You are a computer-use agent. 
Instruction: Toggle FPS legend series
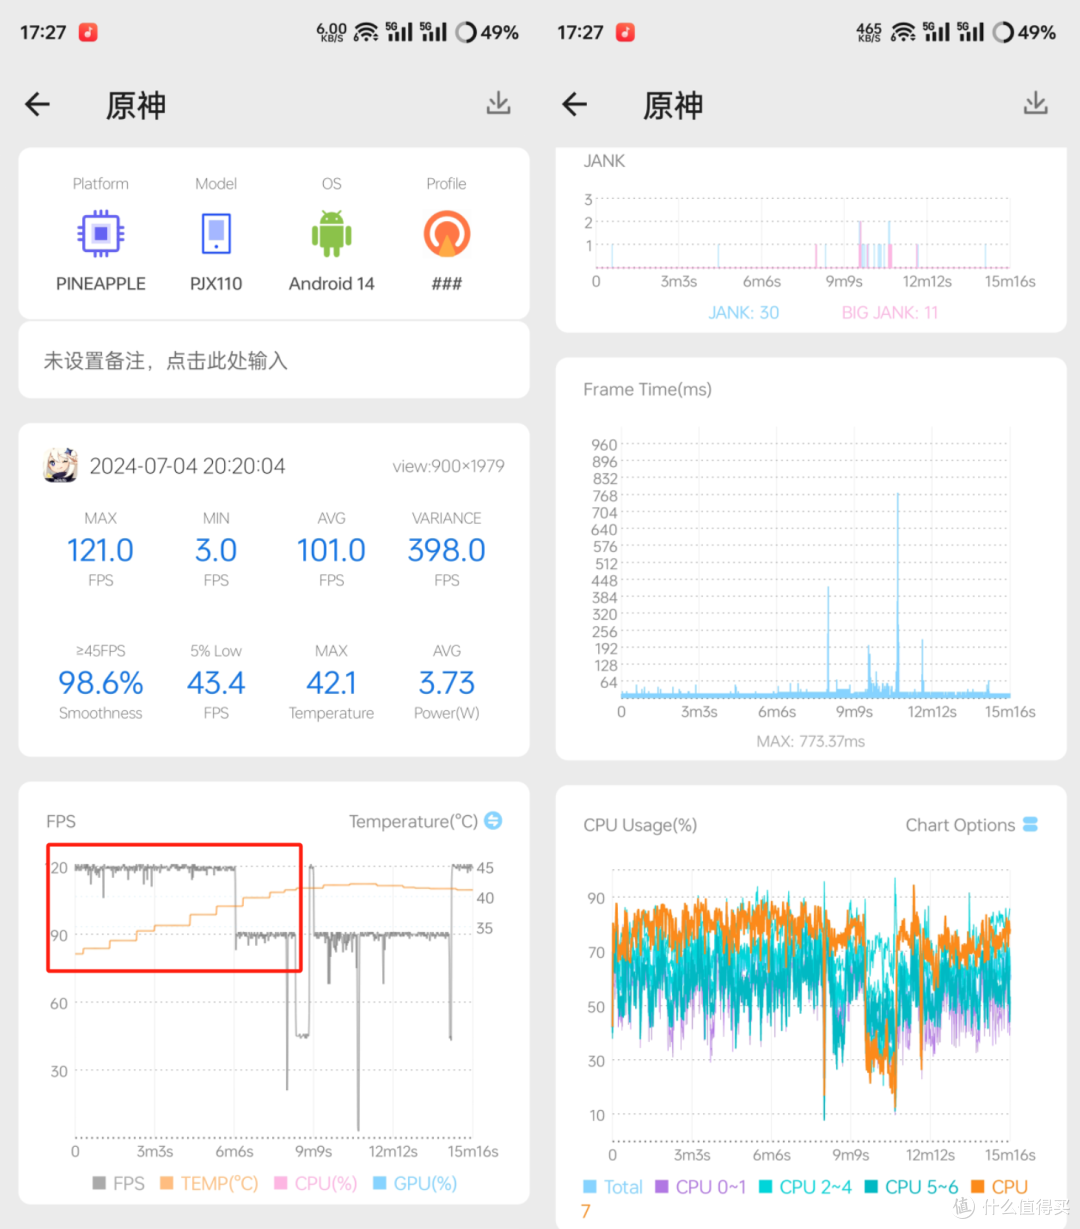118,1183
